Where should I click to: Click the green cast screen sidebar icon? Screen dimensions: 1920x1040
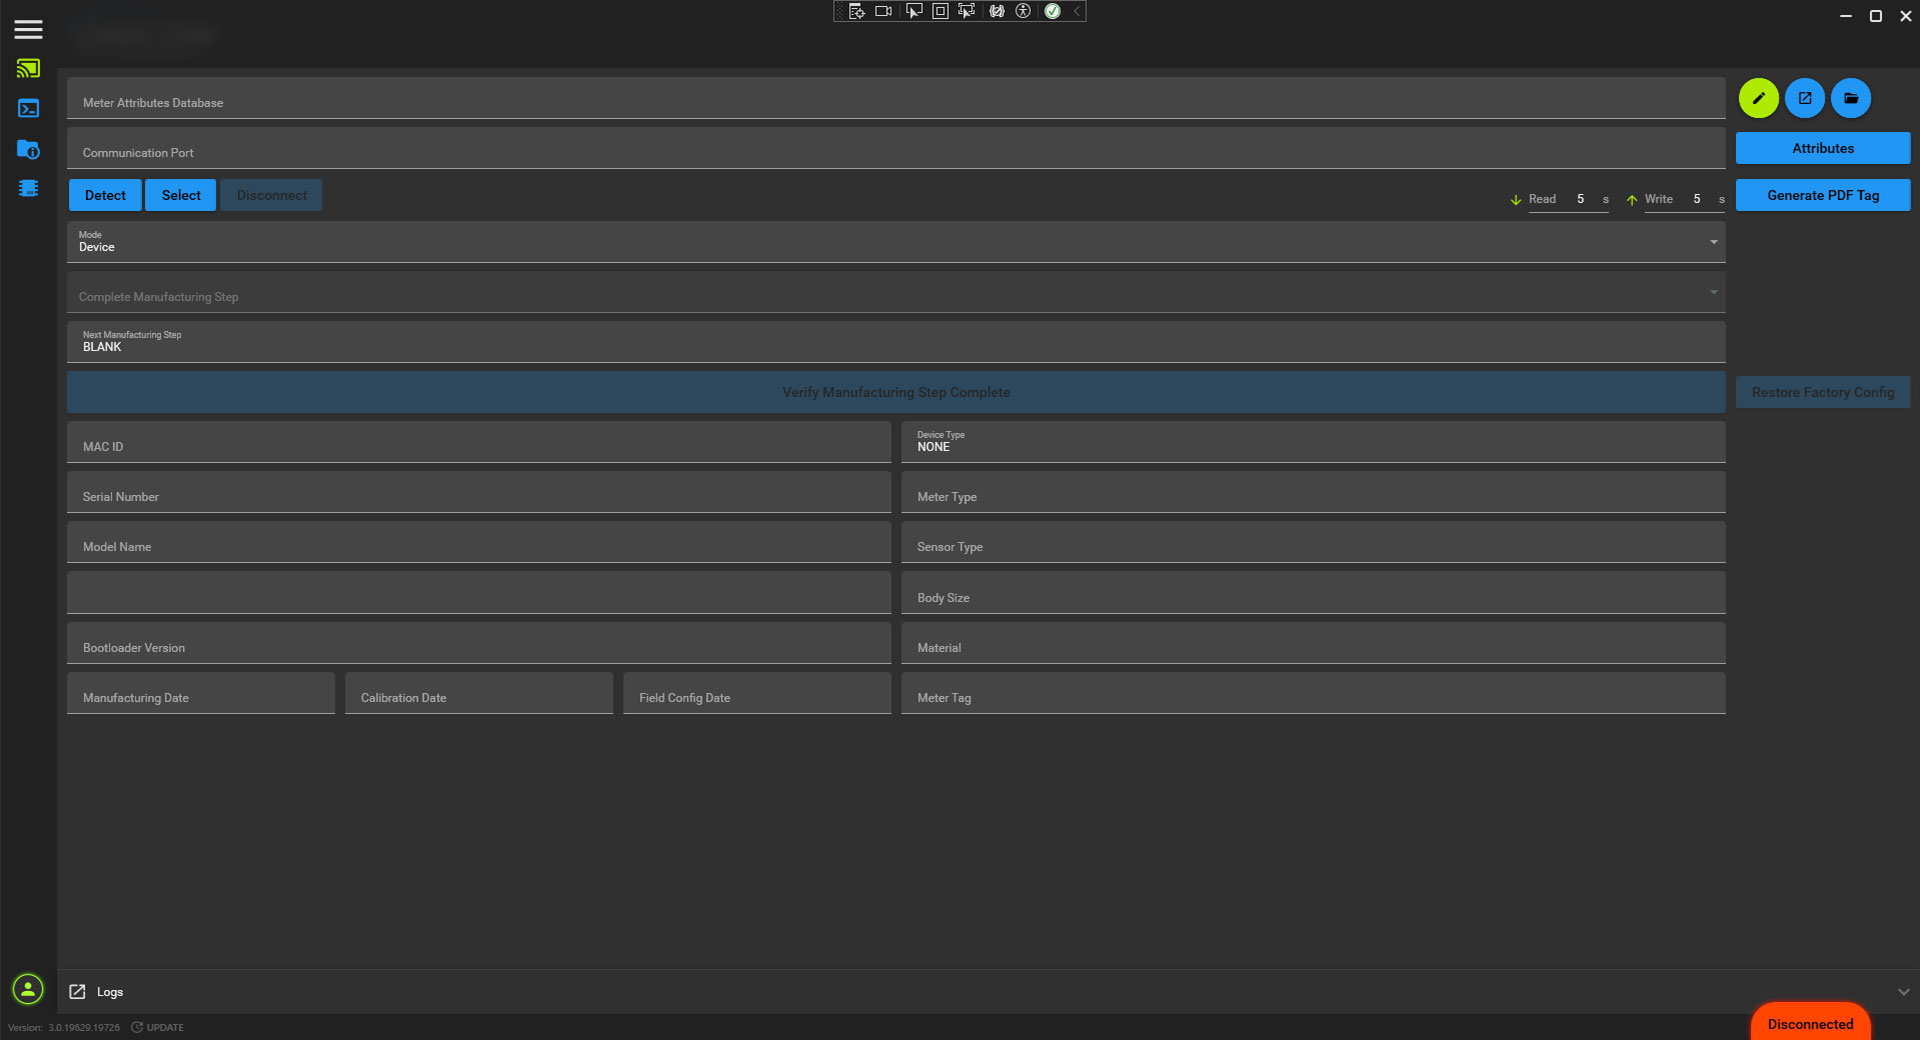tap(28, 69)
